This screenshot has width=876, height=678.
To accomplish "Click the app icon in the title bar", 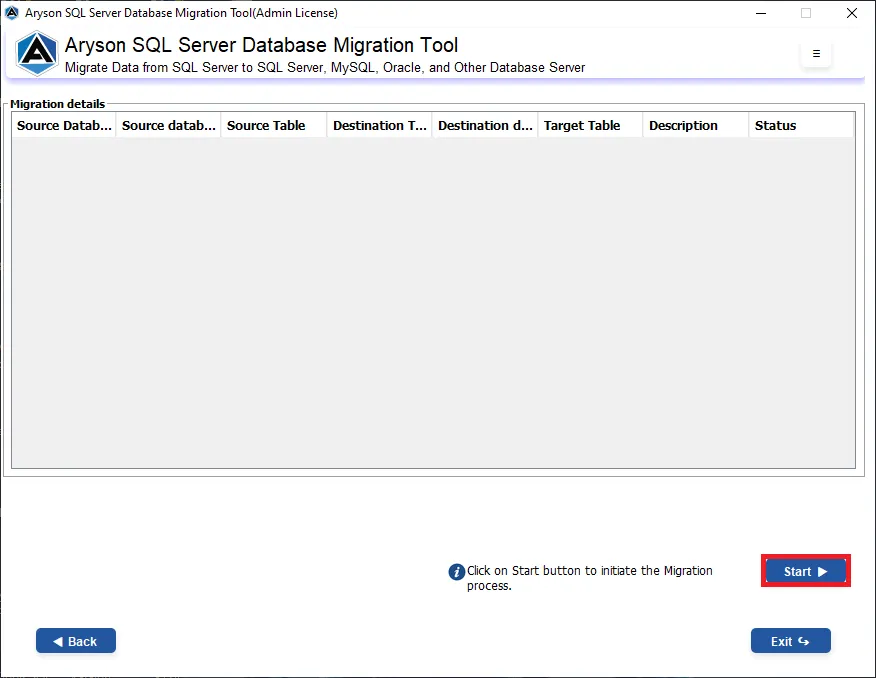I will (x=11, y=12).
